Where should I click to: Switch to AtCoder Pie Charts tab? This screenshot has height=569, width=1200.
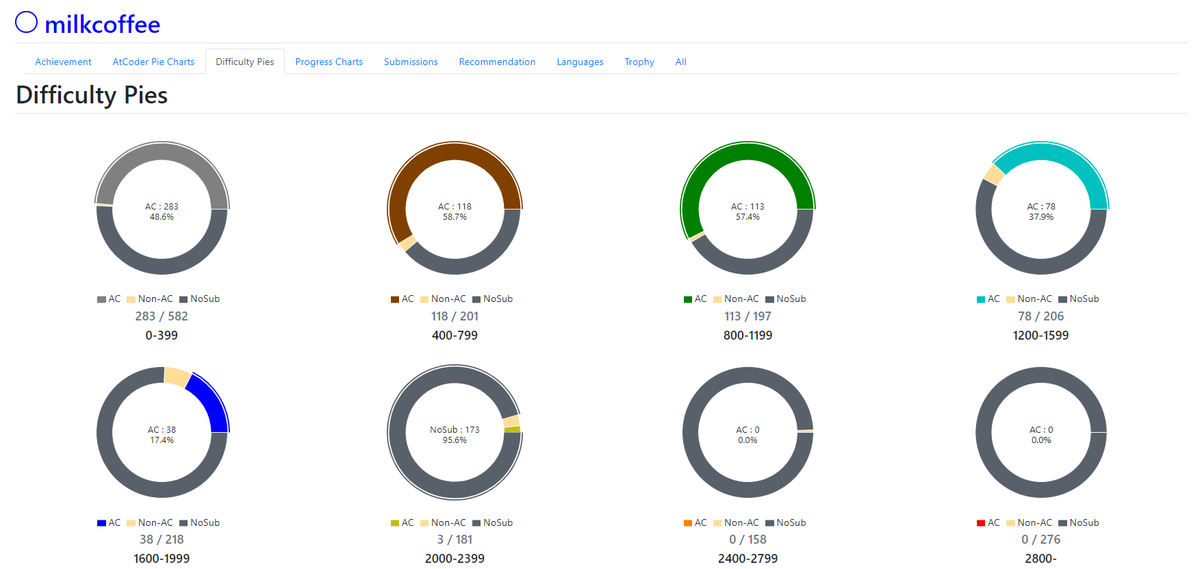point(154,62)
